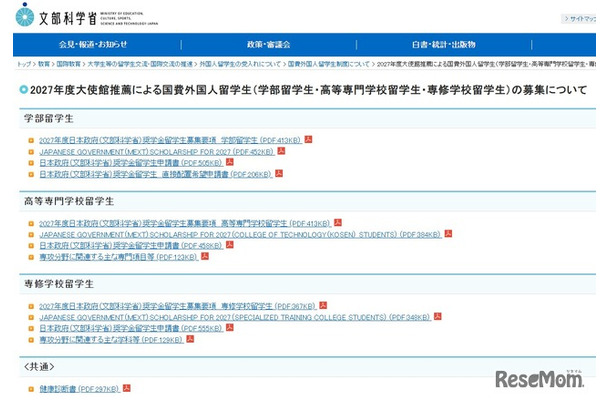This screenshot has height=400, width=610.
Task: Open COLLEGE OF TECHNOLOGY (KOSEN) STUDENTS PDF link
Action: [x=240, y=235]
